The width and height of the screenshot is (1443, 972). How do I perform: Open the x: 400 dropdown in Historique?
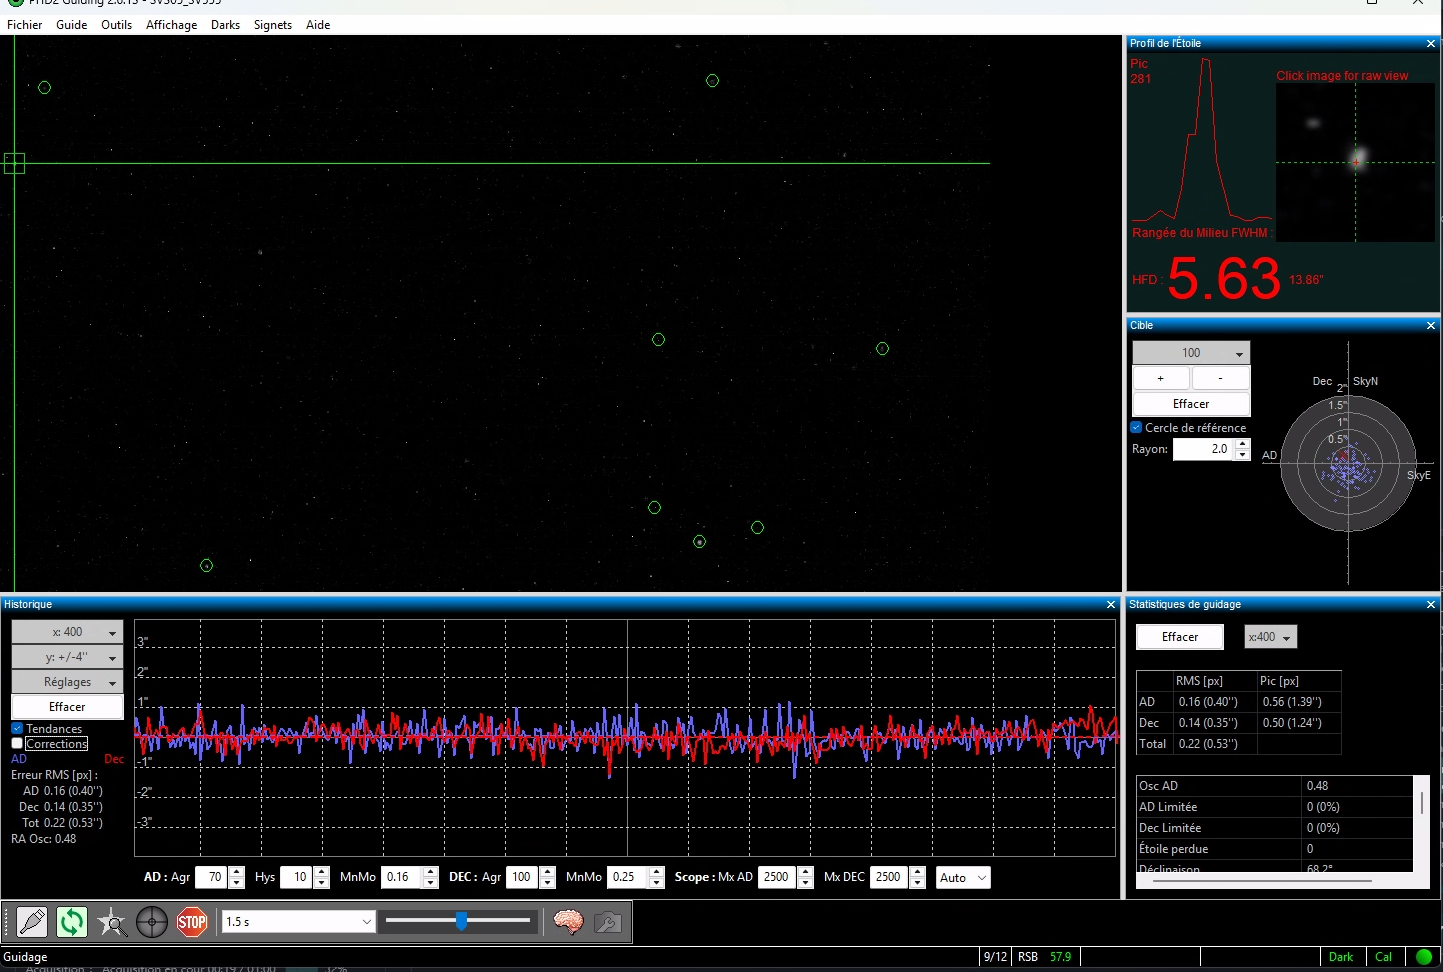[67, 632]
